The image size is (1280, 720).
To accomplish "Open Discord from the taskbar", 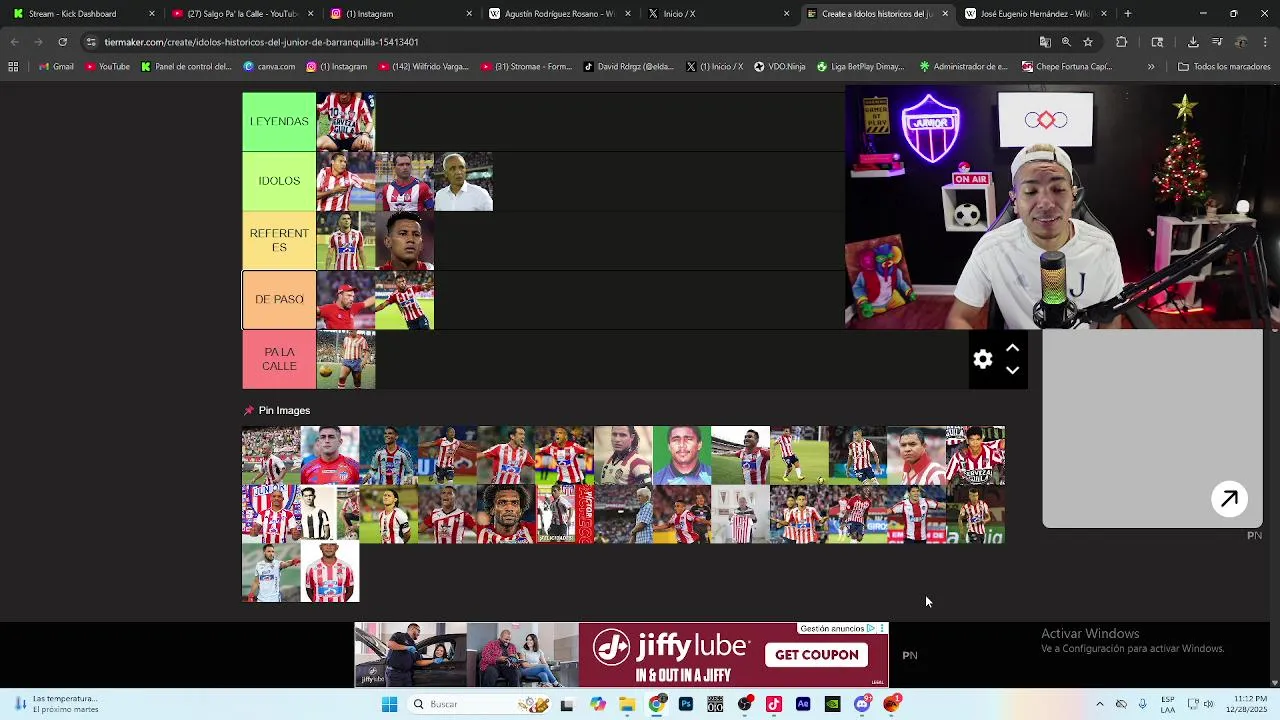I will click(x=862, y=704).
